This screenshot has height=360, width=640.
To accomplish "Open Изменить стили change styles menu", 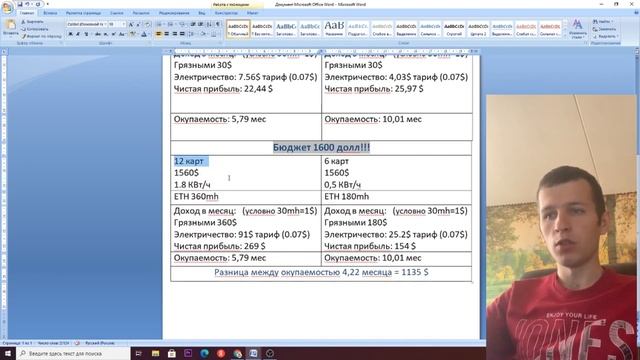I will click(578, 29).
